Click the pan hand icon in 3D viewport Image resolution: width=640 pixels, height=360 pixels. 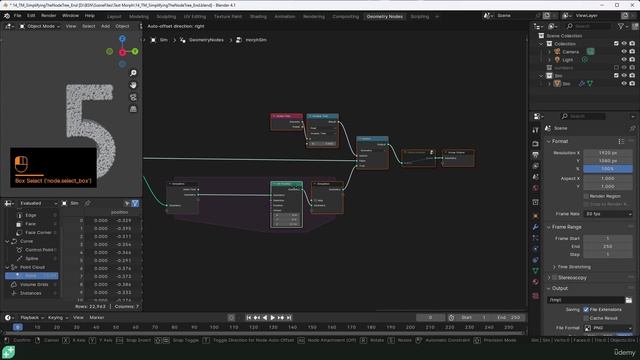pyautogui.click(x=133, y=85)
